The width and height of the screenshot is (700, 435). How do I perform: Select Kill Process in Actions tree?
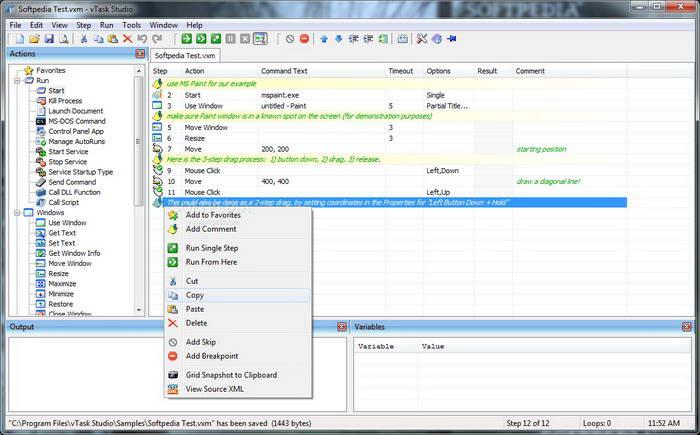[64, 101]
